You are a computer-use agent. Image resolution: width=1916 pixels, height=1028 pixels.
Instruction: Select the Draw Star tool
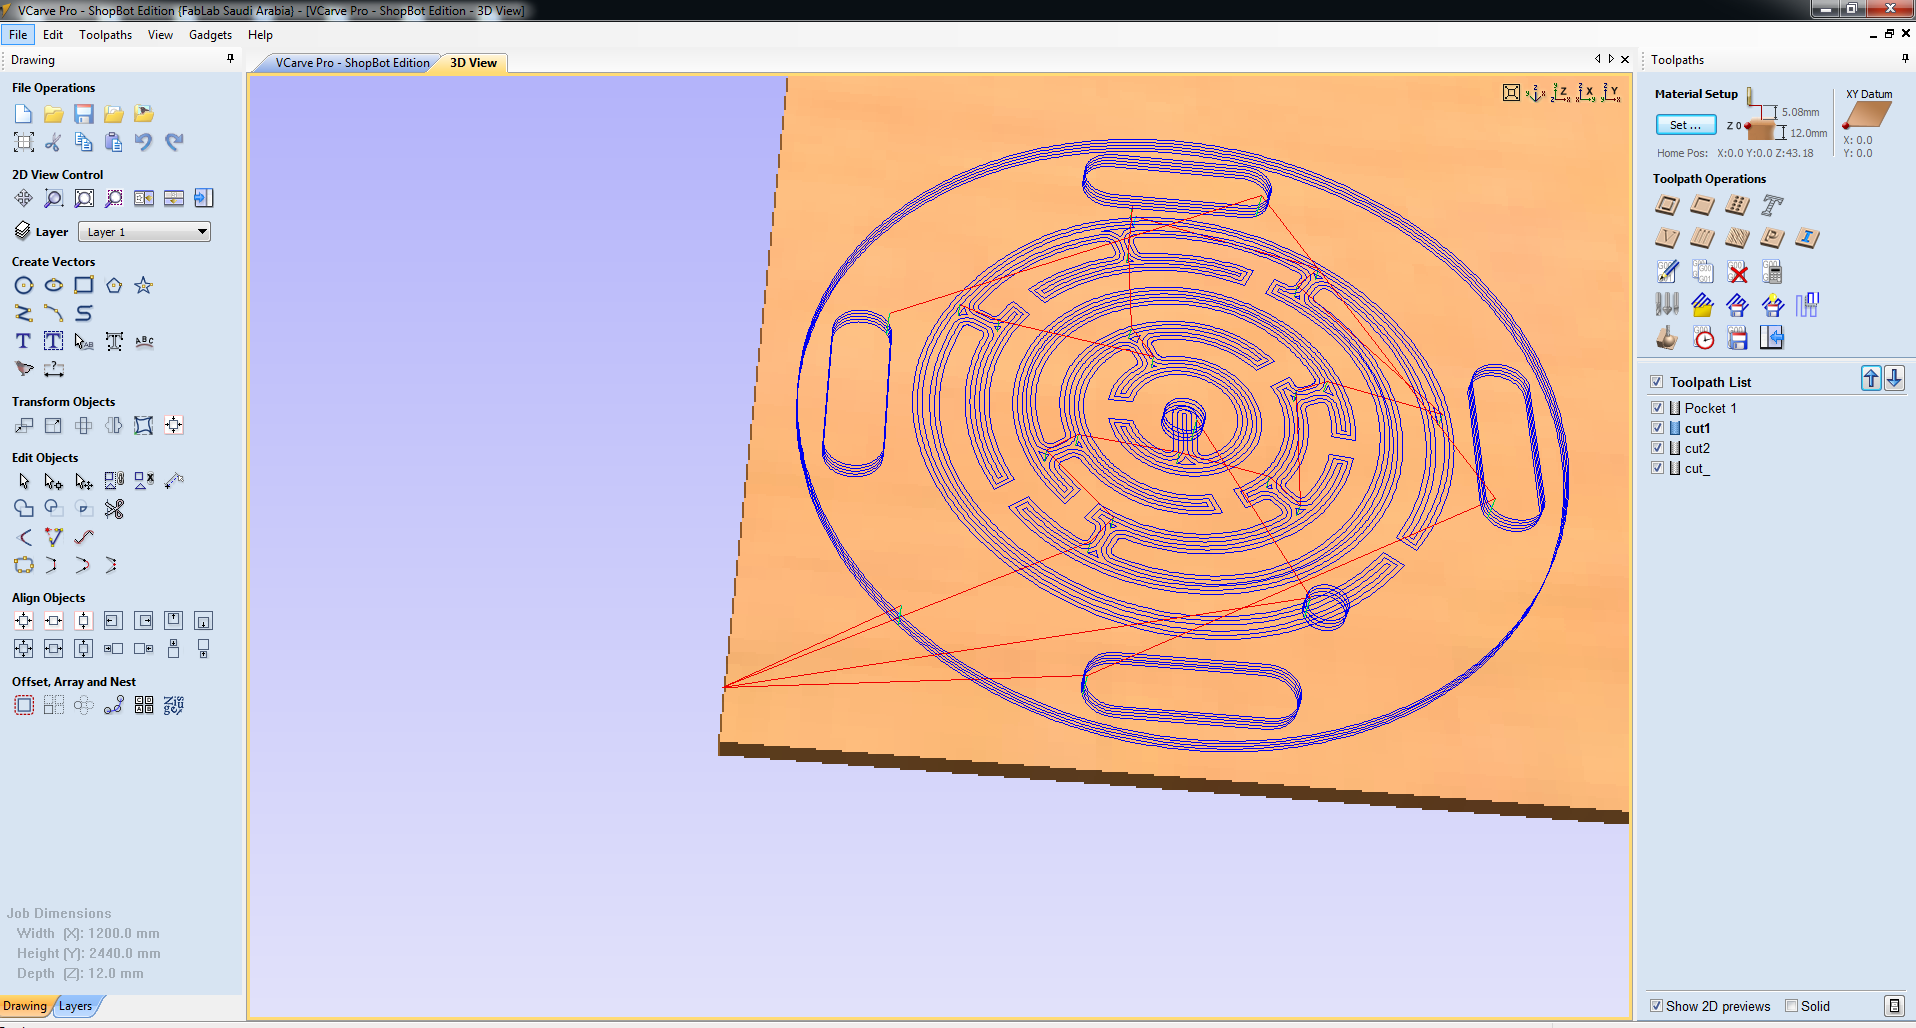[143, 285]
